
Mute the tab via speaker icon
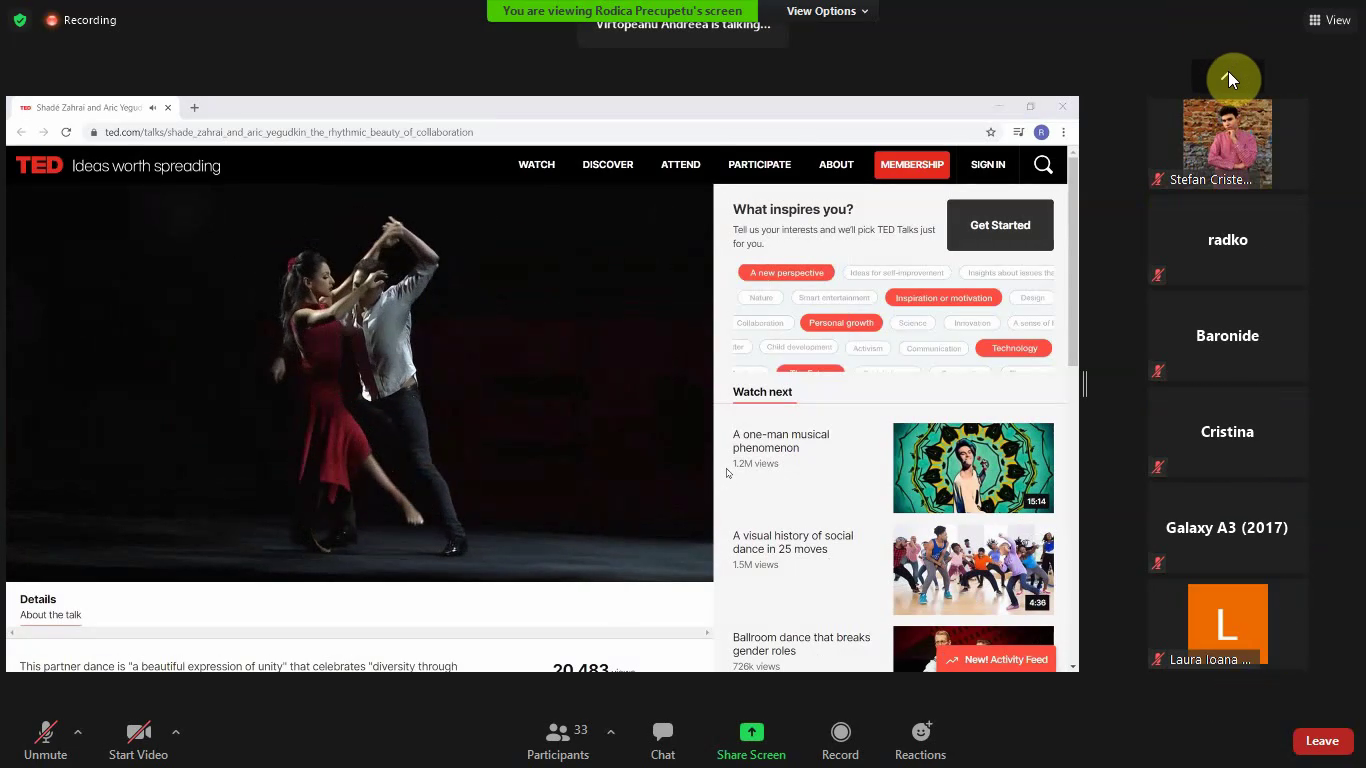[x=152, y=108]
